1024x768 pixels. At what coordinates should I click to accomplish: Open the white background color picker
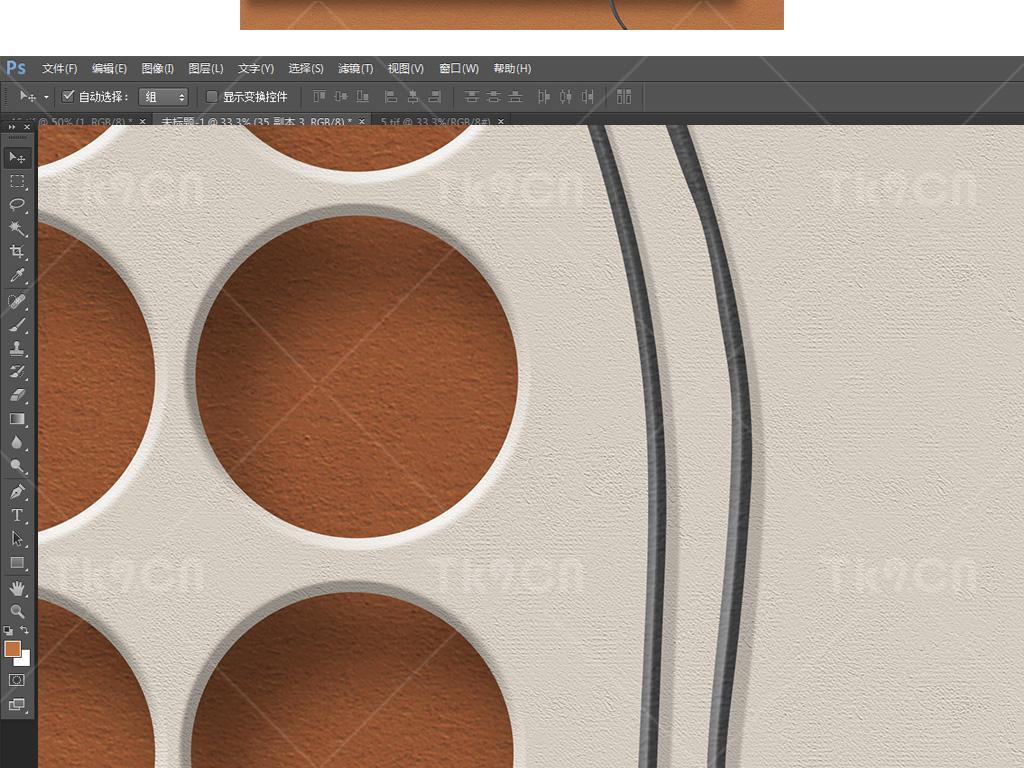(x=25, y=660)
